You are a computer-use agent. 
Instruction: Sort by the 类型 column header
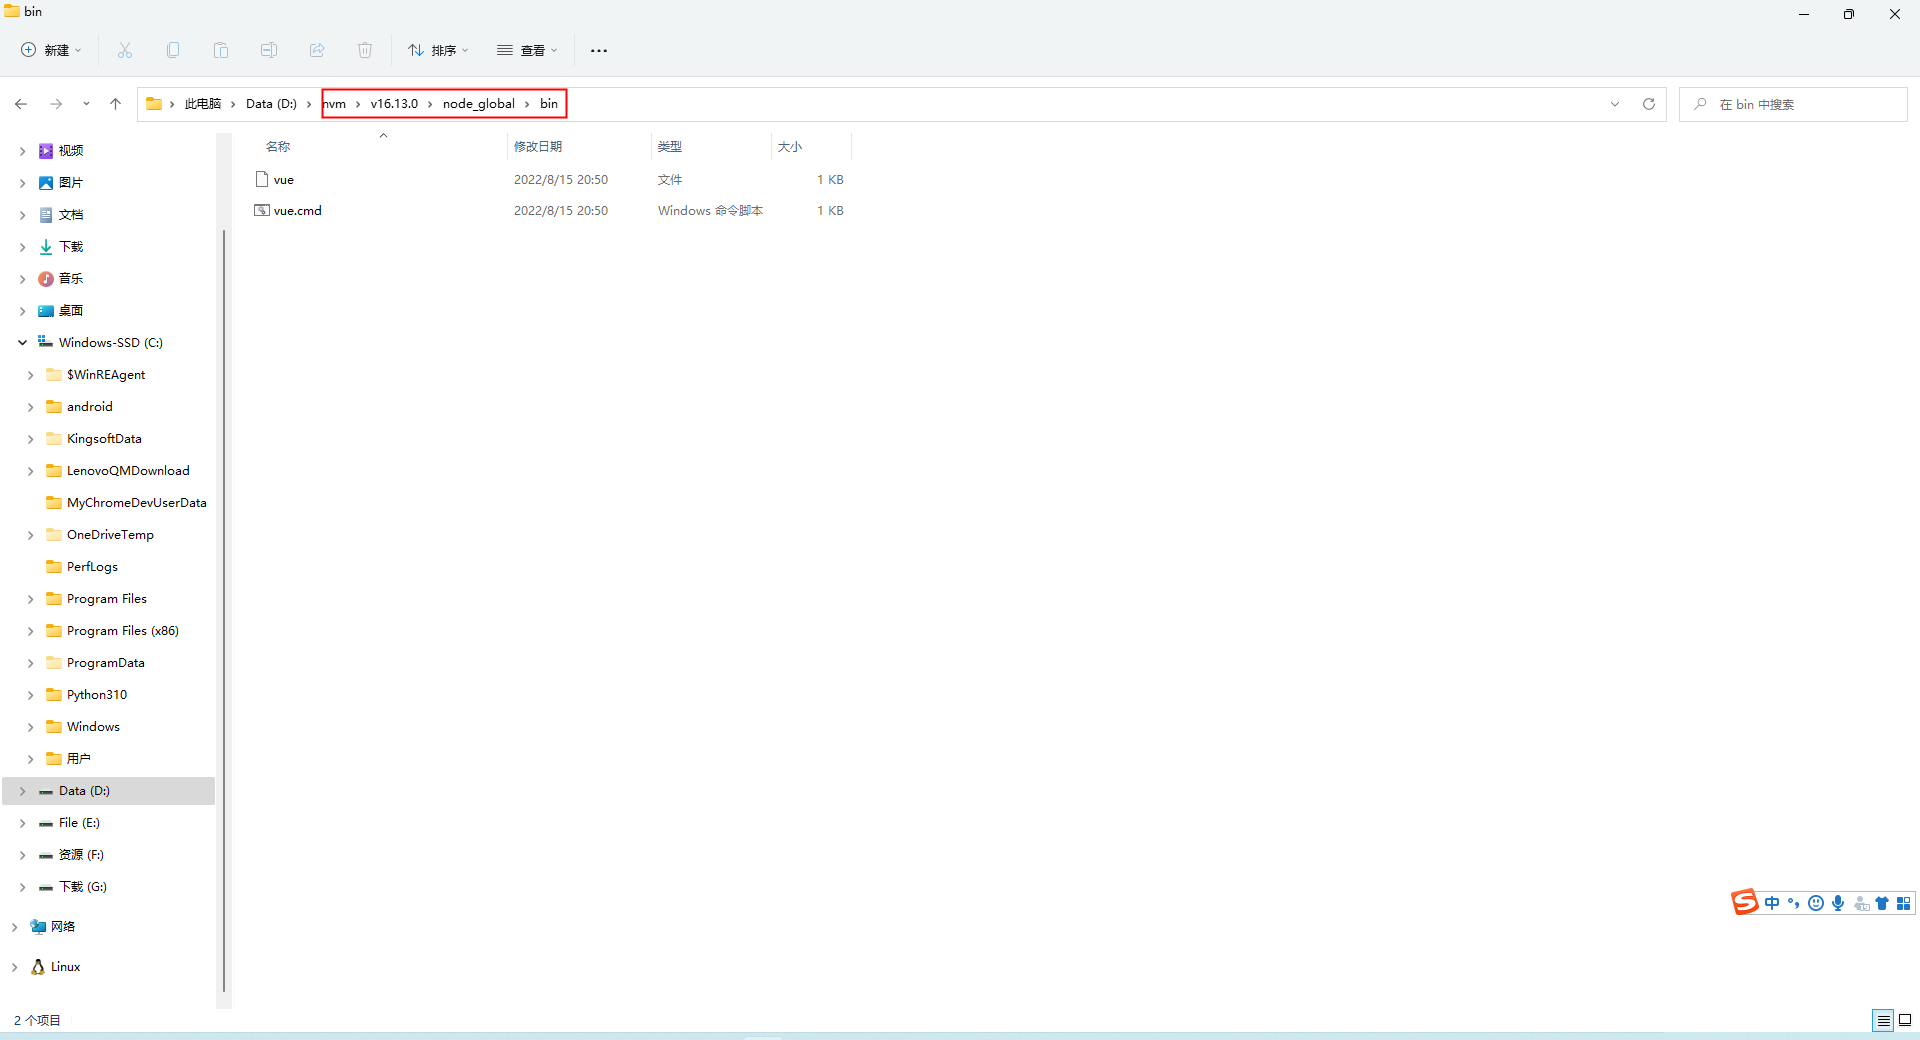point(670,147)
